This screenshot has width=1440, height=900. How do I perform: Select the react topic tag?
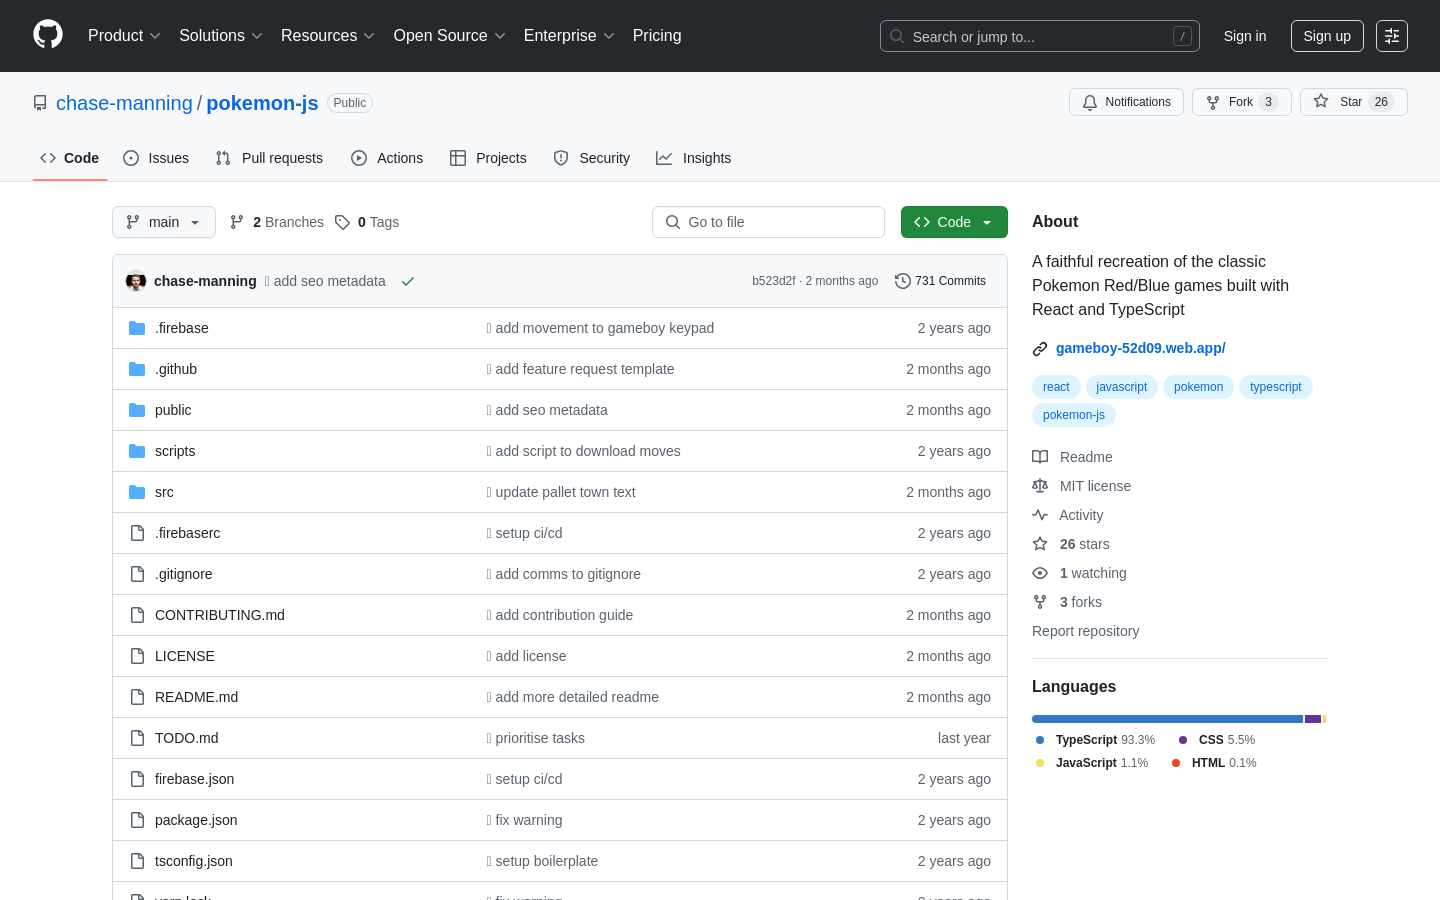coord(1056,387)
